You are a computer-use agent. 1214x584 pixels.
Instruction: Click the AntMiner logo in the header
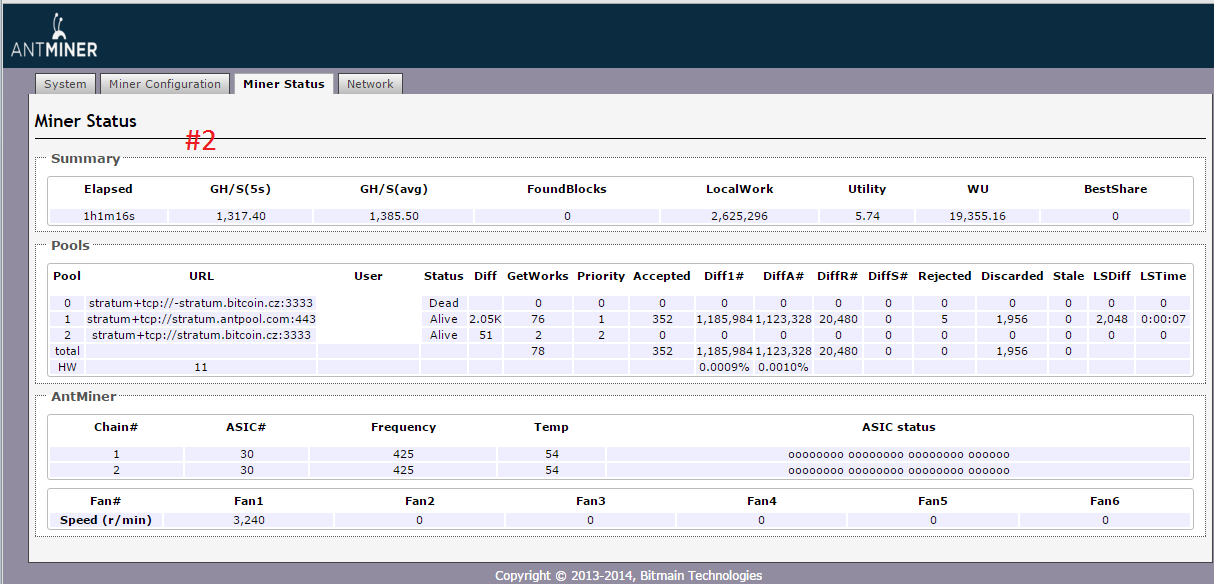(x=55, y=36)
